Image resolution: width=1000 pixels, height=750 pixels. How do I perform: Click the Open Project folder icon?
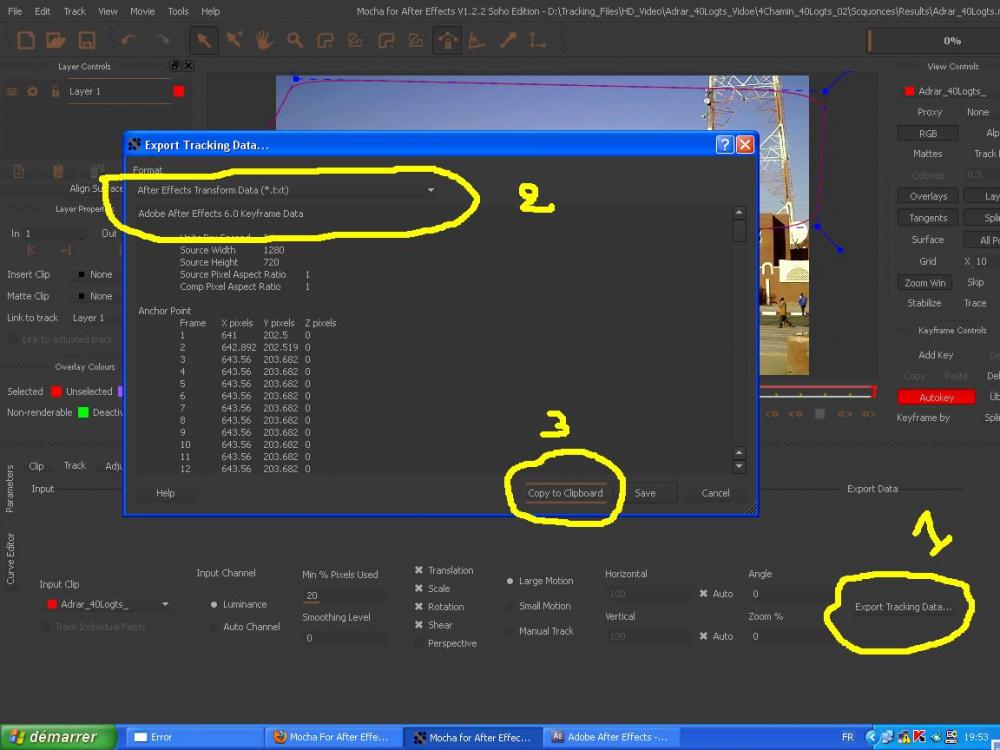[56, 41]
